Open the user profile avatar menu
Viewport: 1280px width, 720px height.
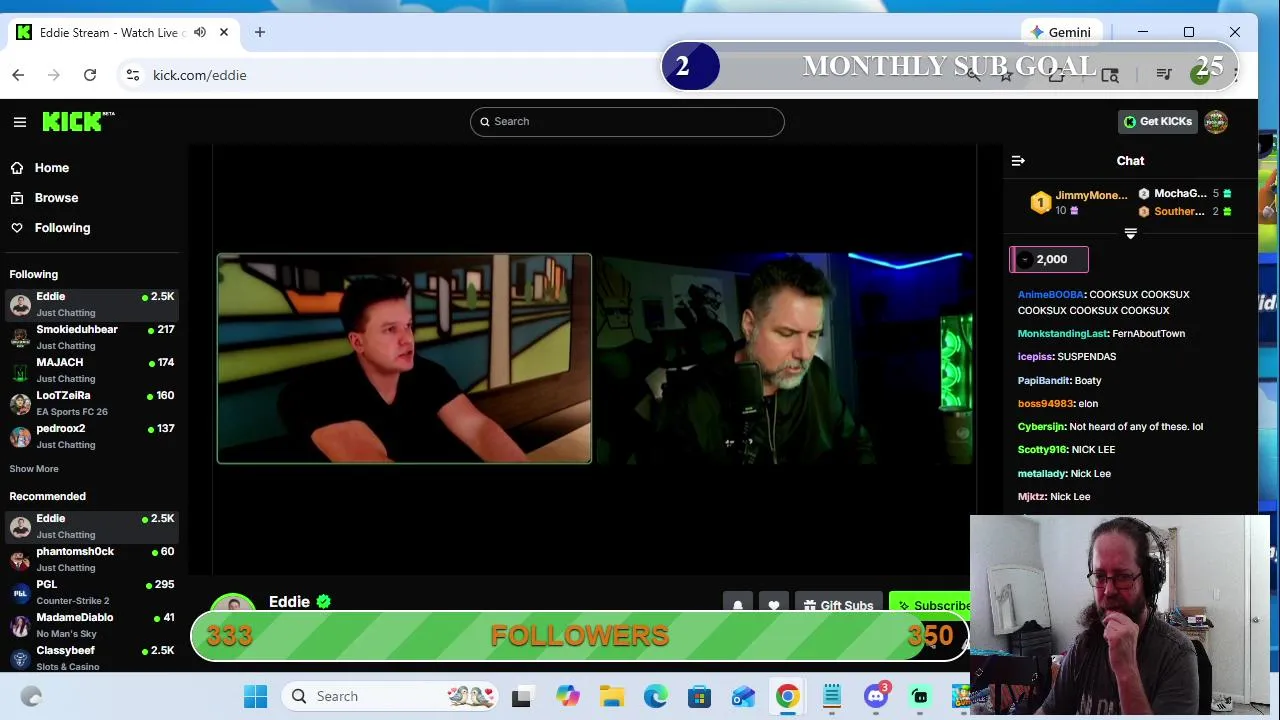[x=1216, y=121]
